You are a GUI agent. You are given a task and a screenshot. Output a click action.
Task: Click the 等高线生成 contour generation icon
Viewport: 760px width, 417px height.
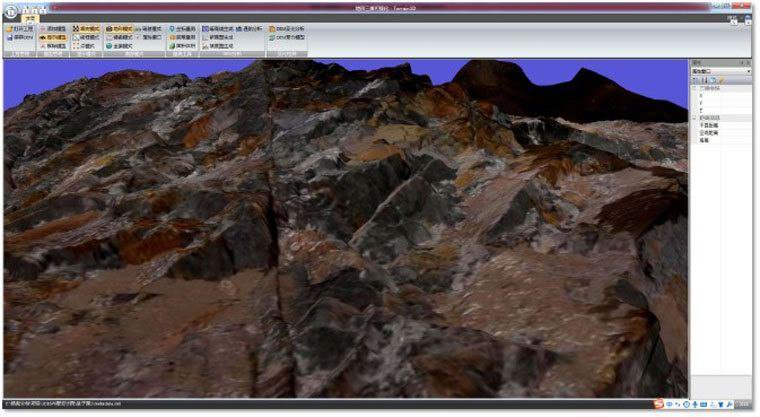[x=206, y=29]
